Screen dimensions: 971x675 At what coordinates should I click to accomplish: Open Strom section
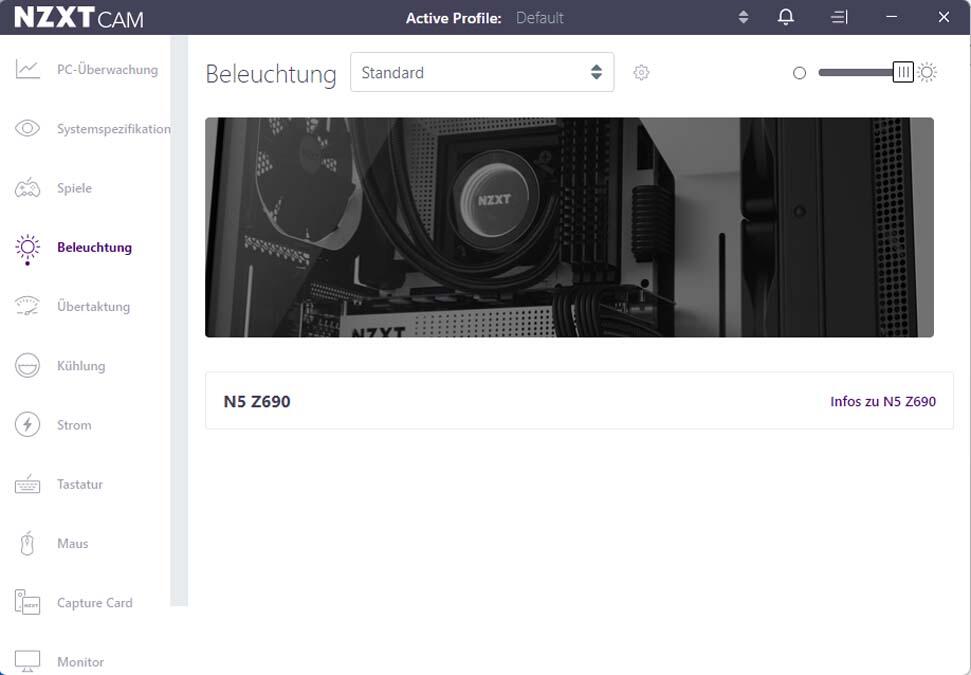tap(74, 425)
